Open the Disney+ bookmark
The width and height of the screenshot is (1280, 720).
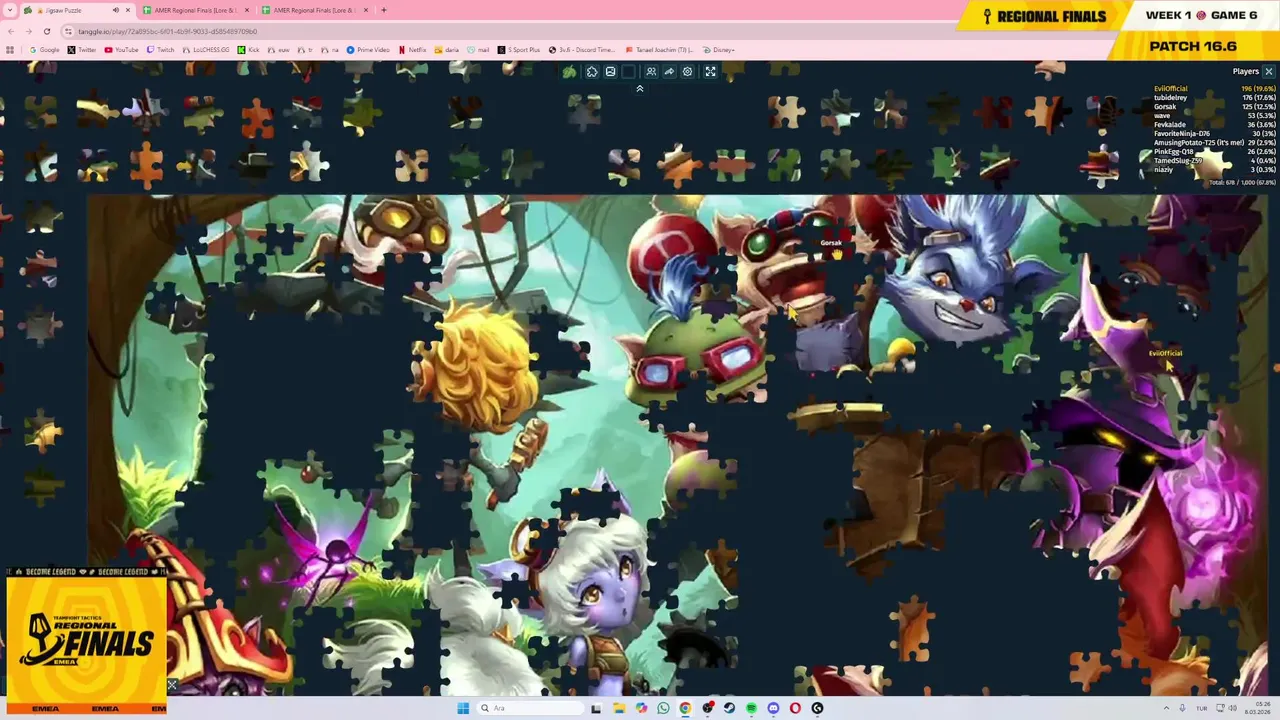coord(719,50)
